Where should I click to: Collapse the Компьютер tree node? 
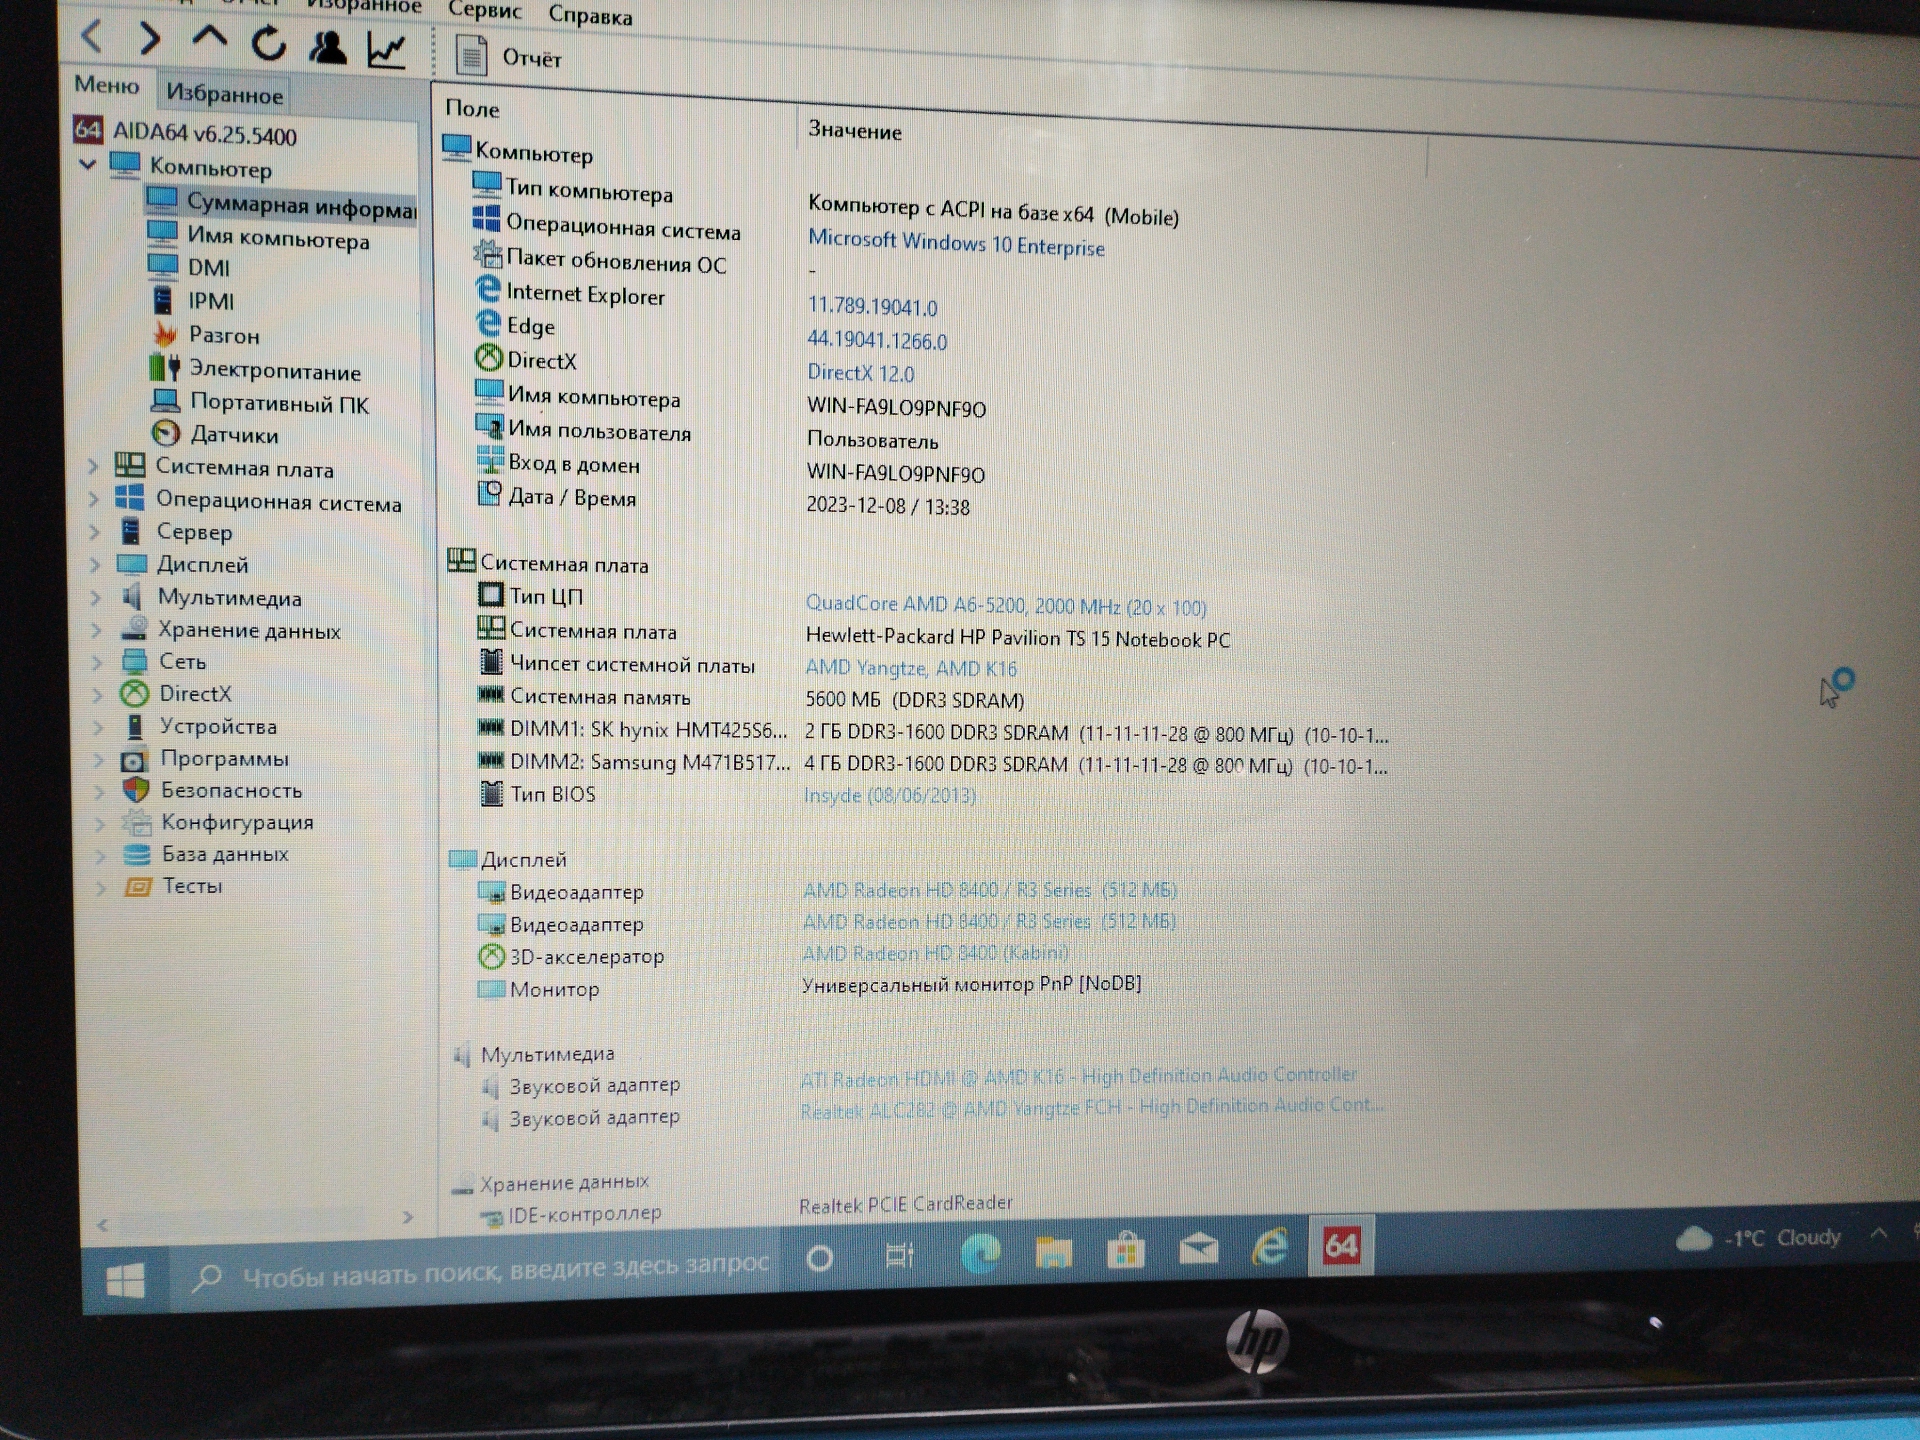point(88,164)
